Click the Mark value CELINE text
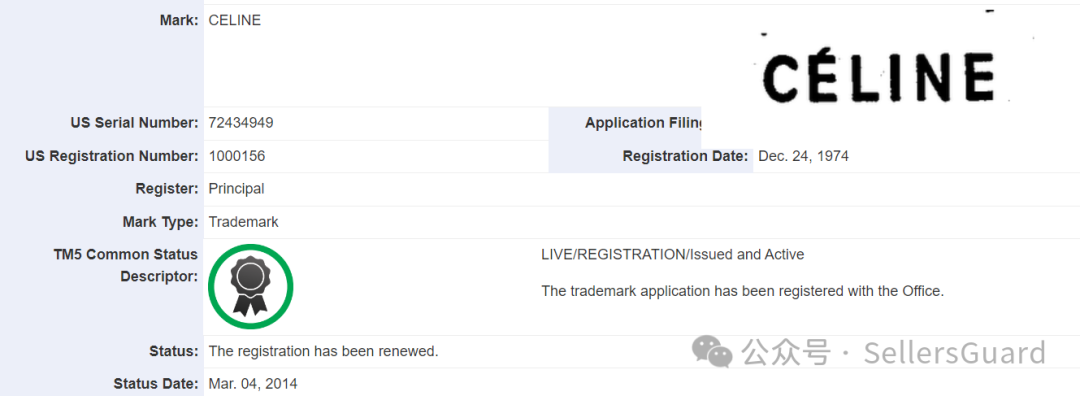1080x396 pixels. 235,21
